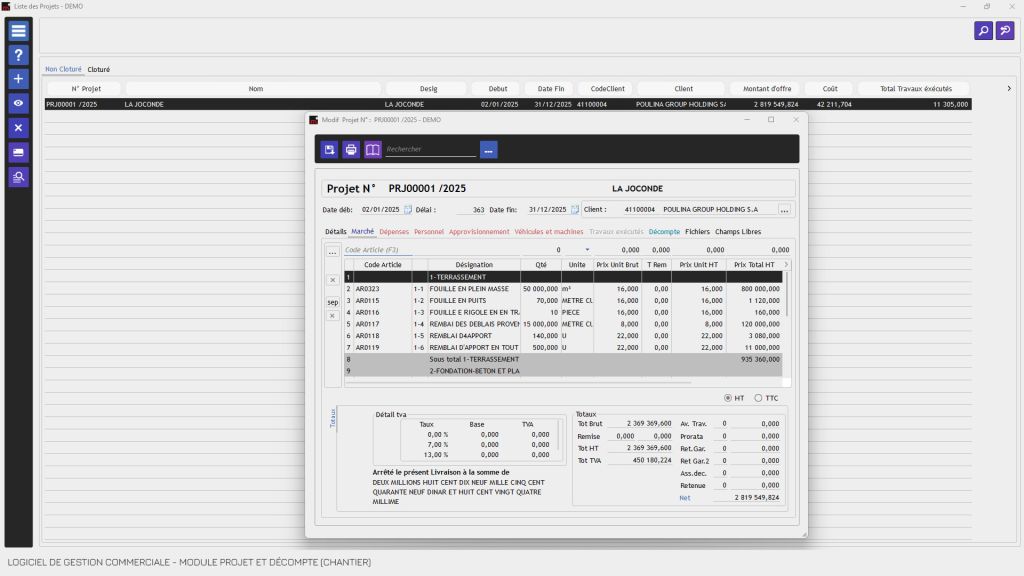Click the question mark help icon
Image resolution: width=1024 pixels, height=576 pixels.
pyautogui.click(x=18, y=55)
